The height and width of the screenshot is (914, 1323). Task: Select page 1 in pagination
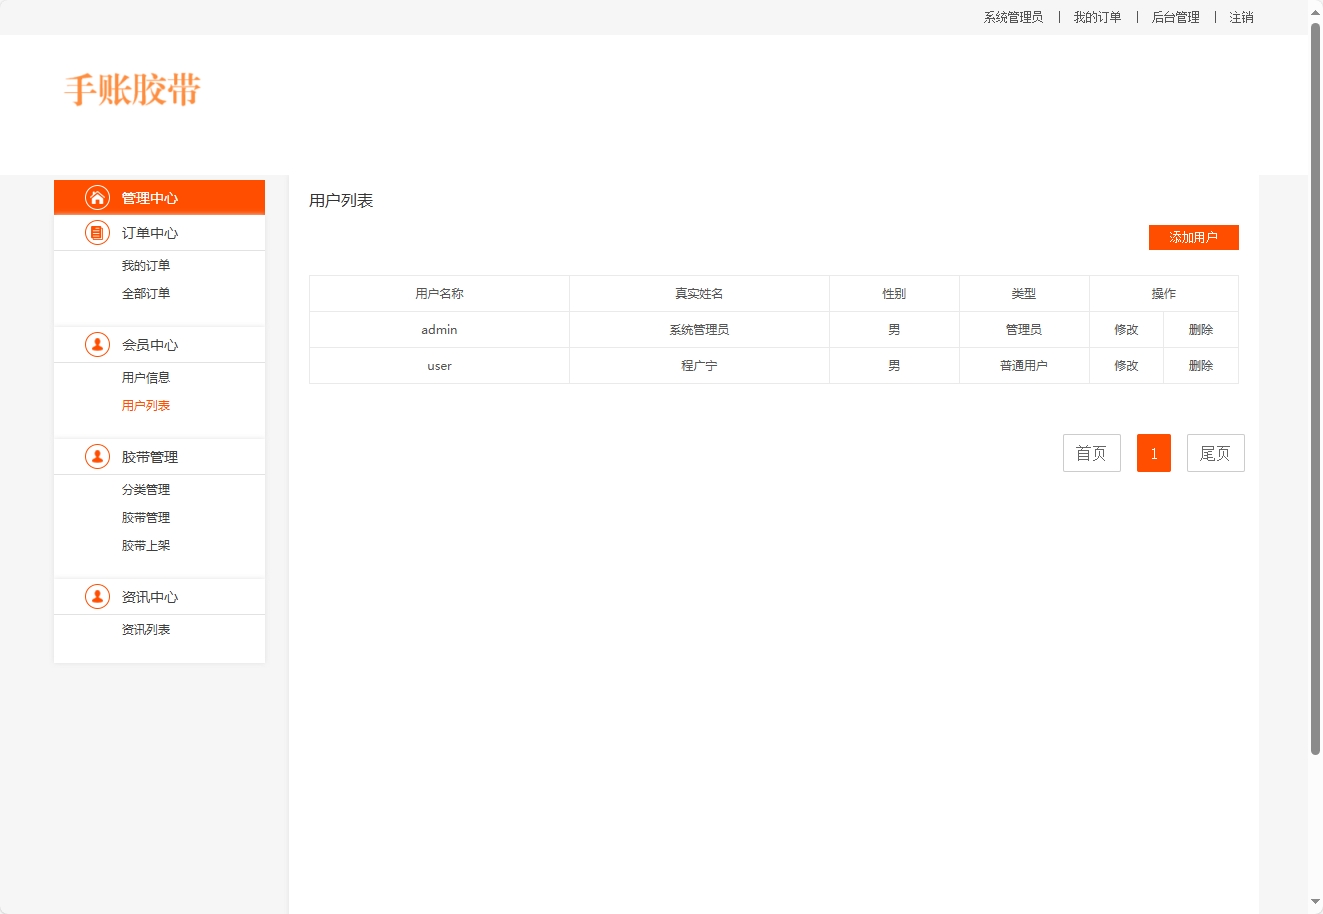1154,453
